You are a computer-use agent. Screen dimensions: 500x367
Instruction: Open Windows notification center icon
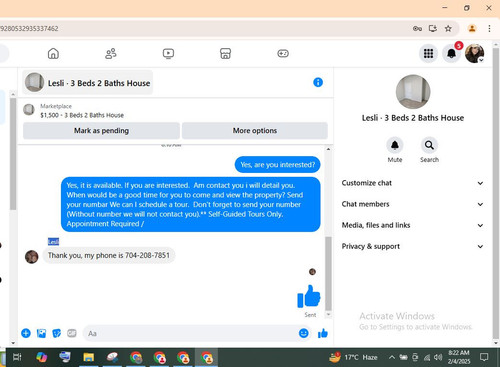[x=484, y=357]
